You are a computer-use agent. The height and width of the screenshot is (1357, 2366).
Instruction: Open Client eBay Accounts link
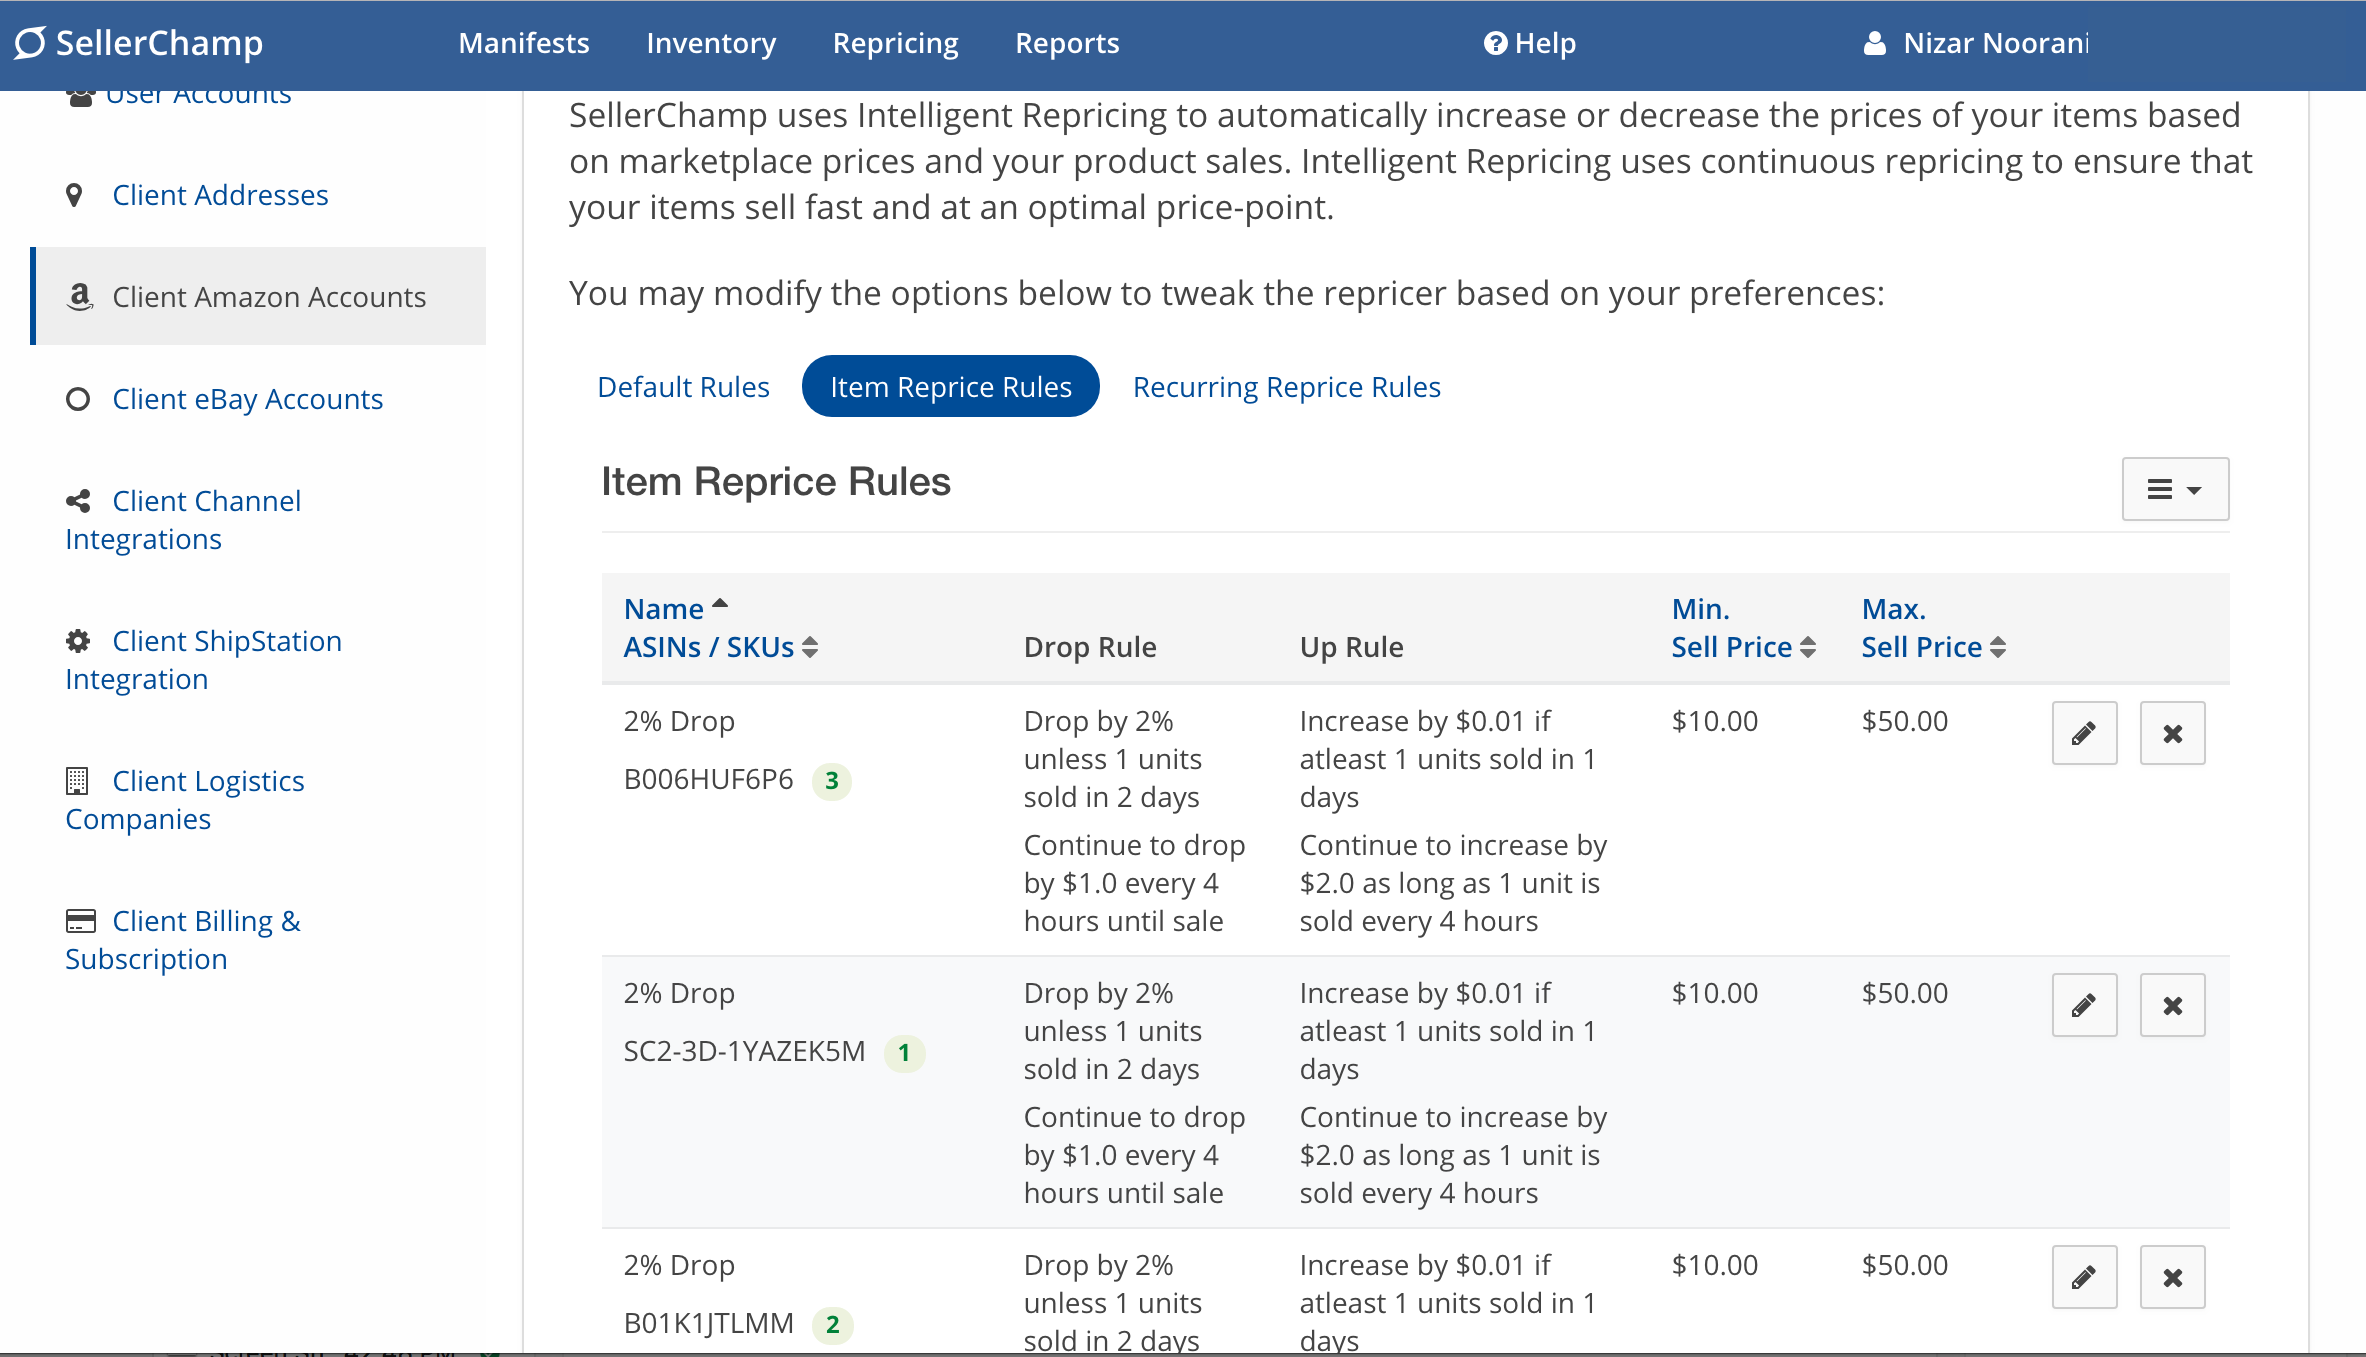(247, 399)
